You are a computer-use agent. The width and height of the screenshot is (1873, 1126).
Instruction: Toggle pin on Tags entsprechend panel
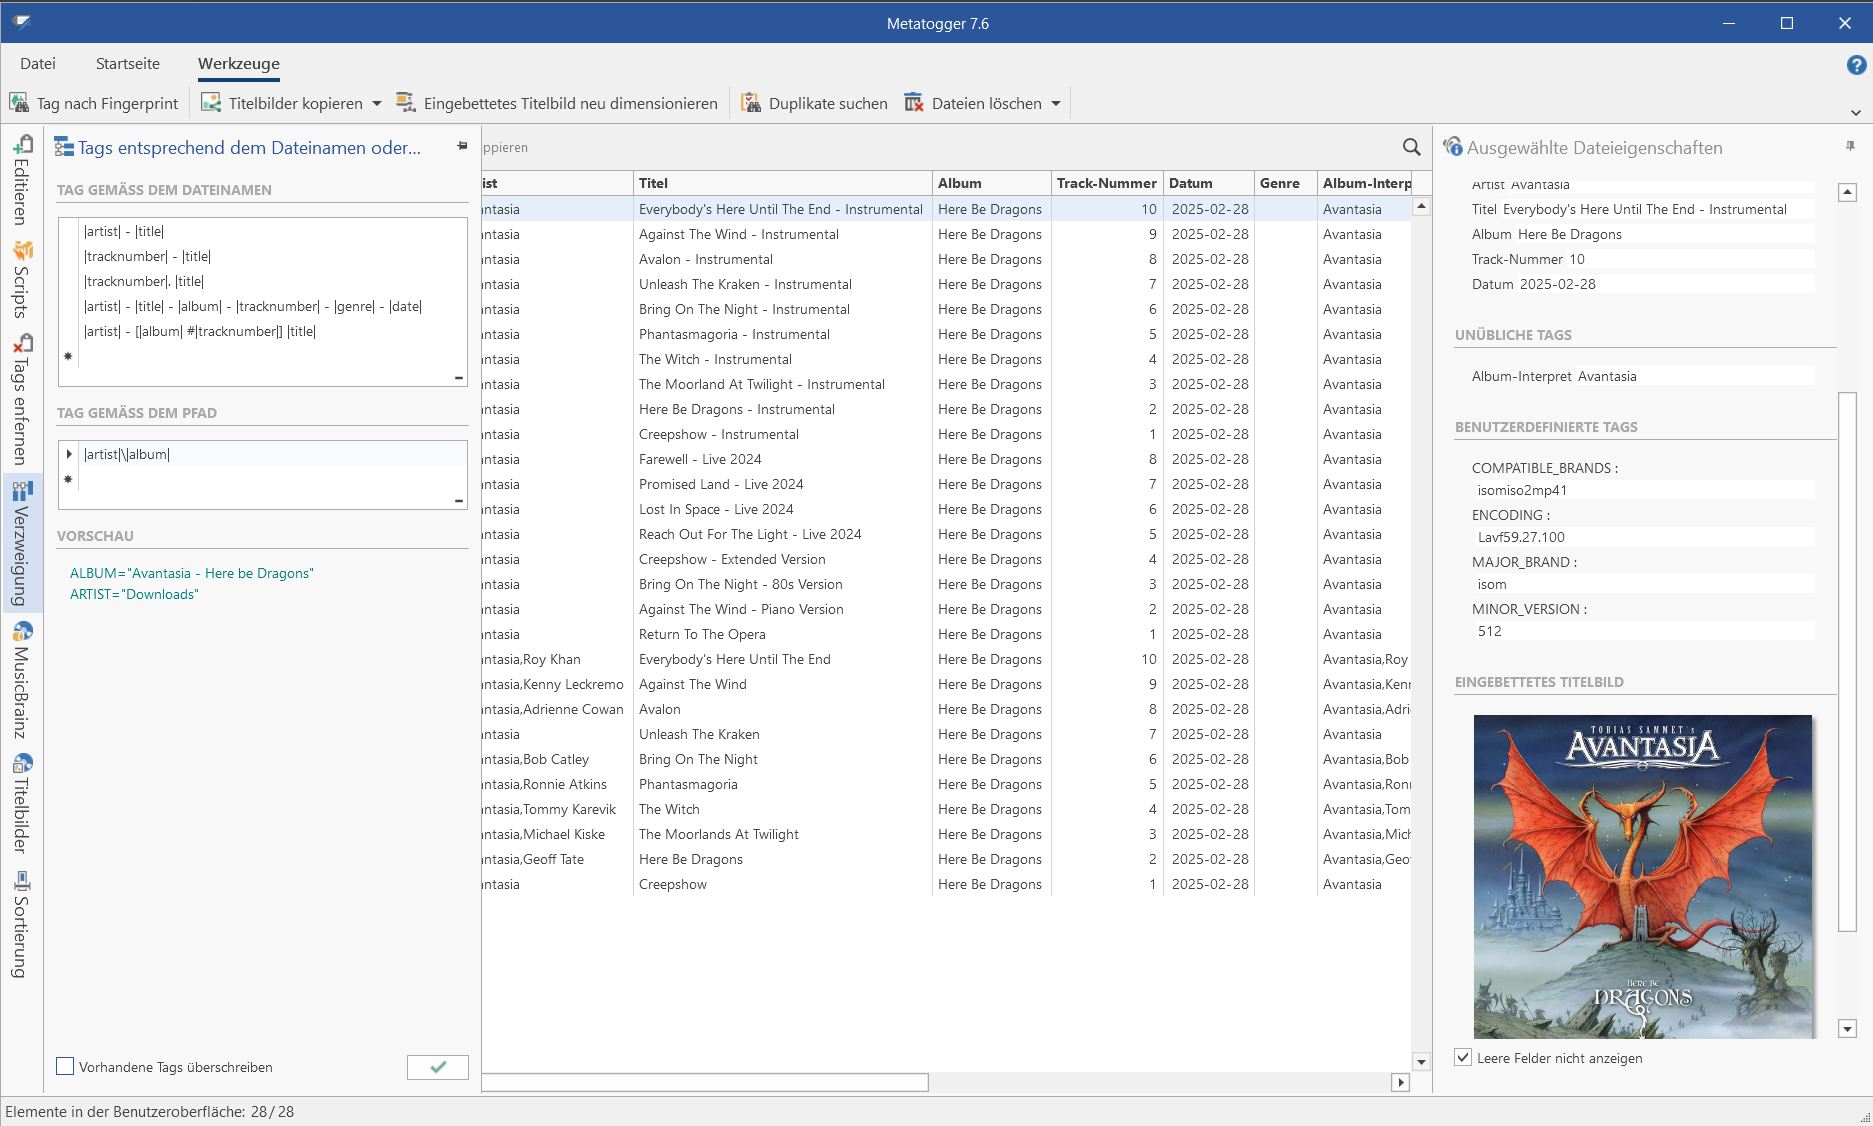(x=462, y=146)
